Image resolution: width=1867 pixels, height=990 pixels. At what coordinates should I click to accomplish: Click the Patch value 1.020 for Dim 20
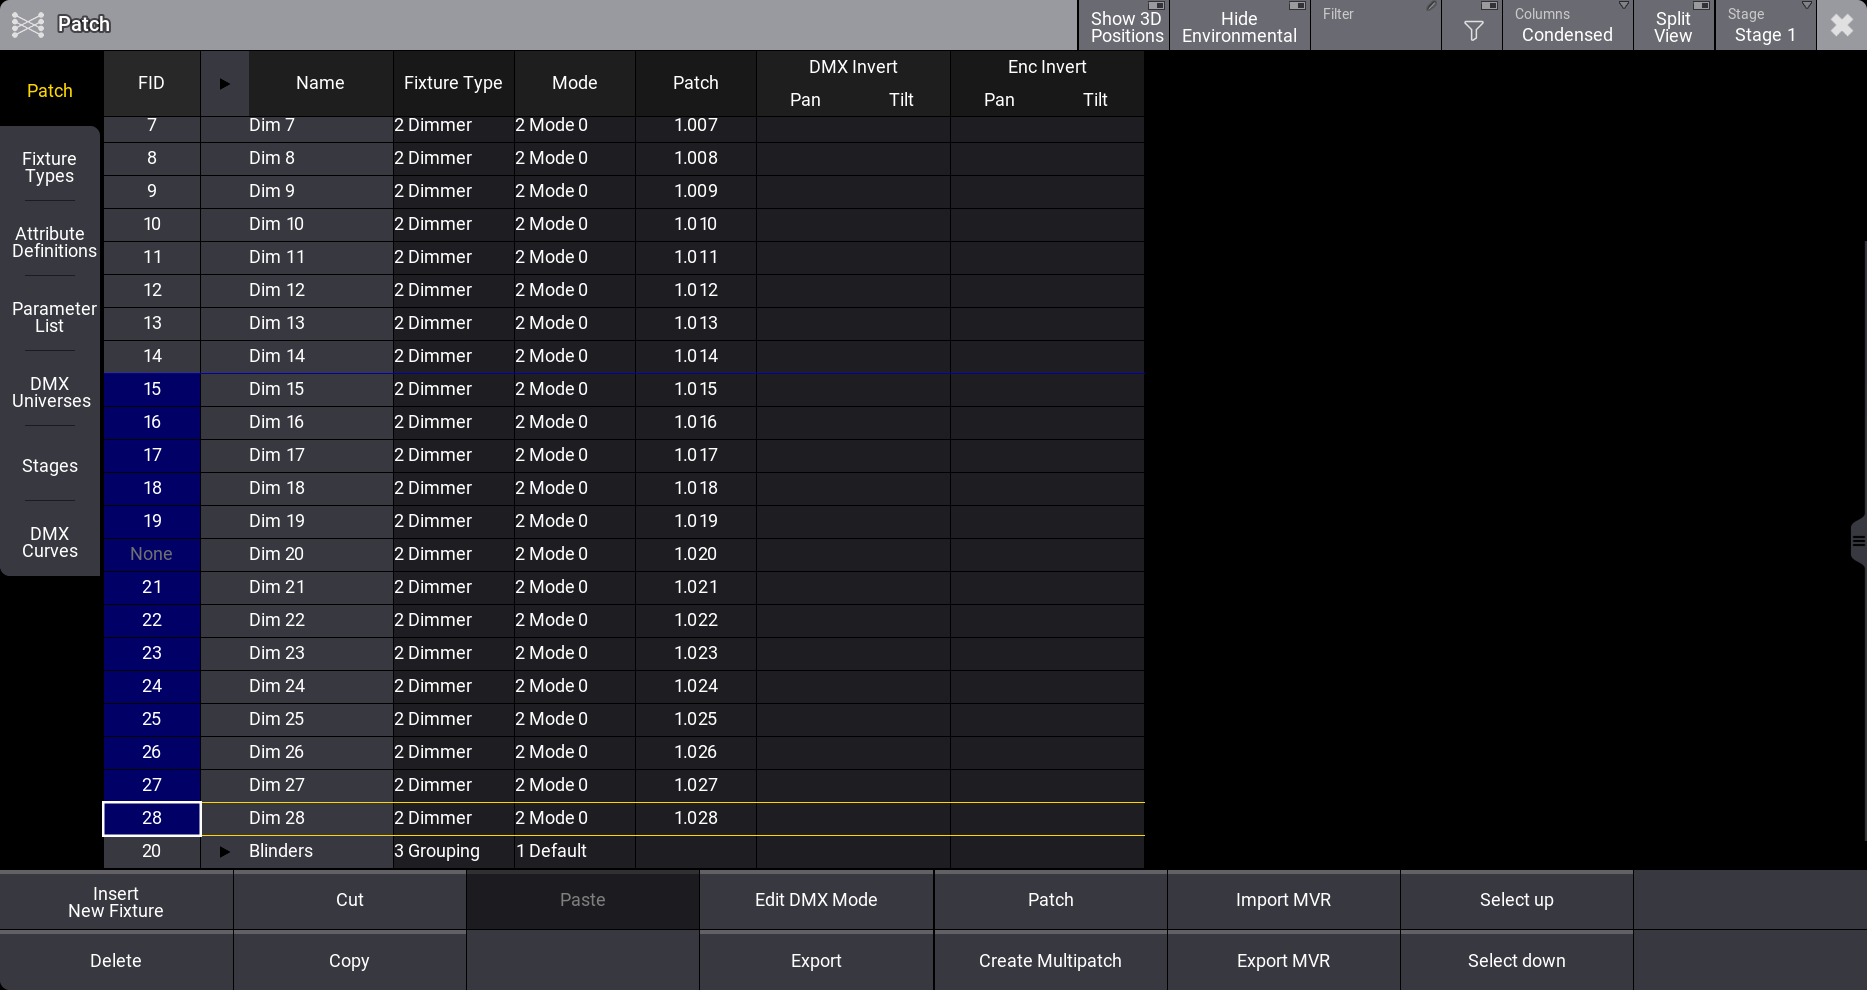[x=695, y=554]
